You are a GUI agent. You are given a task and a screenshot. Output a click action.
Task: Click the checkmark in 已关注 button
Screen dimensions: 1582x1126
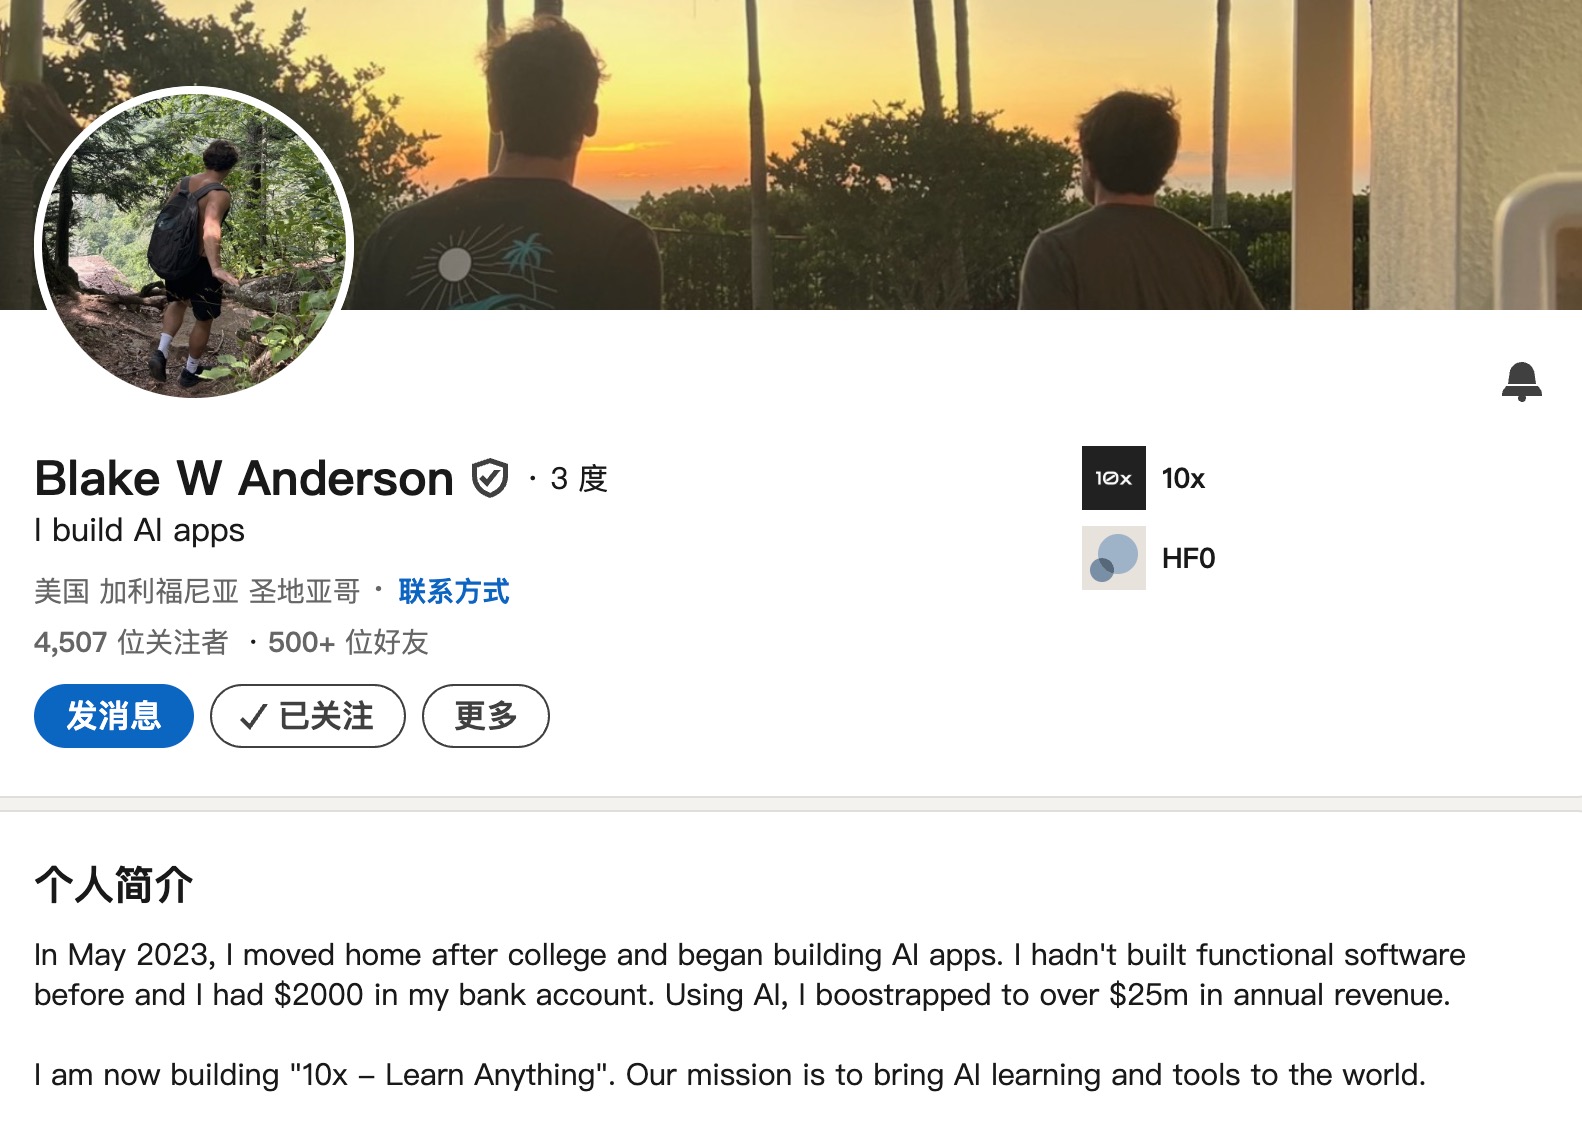(254, 716)
